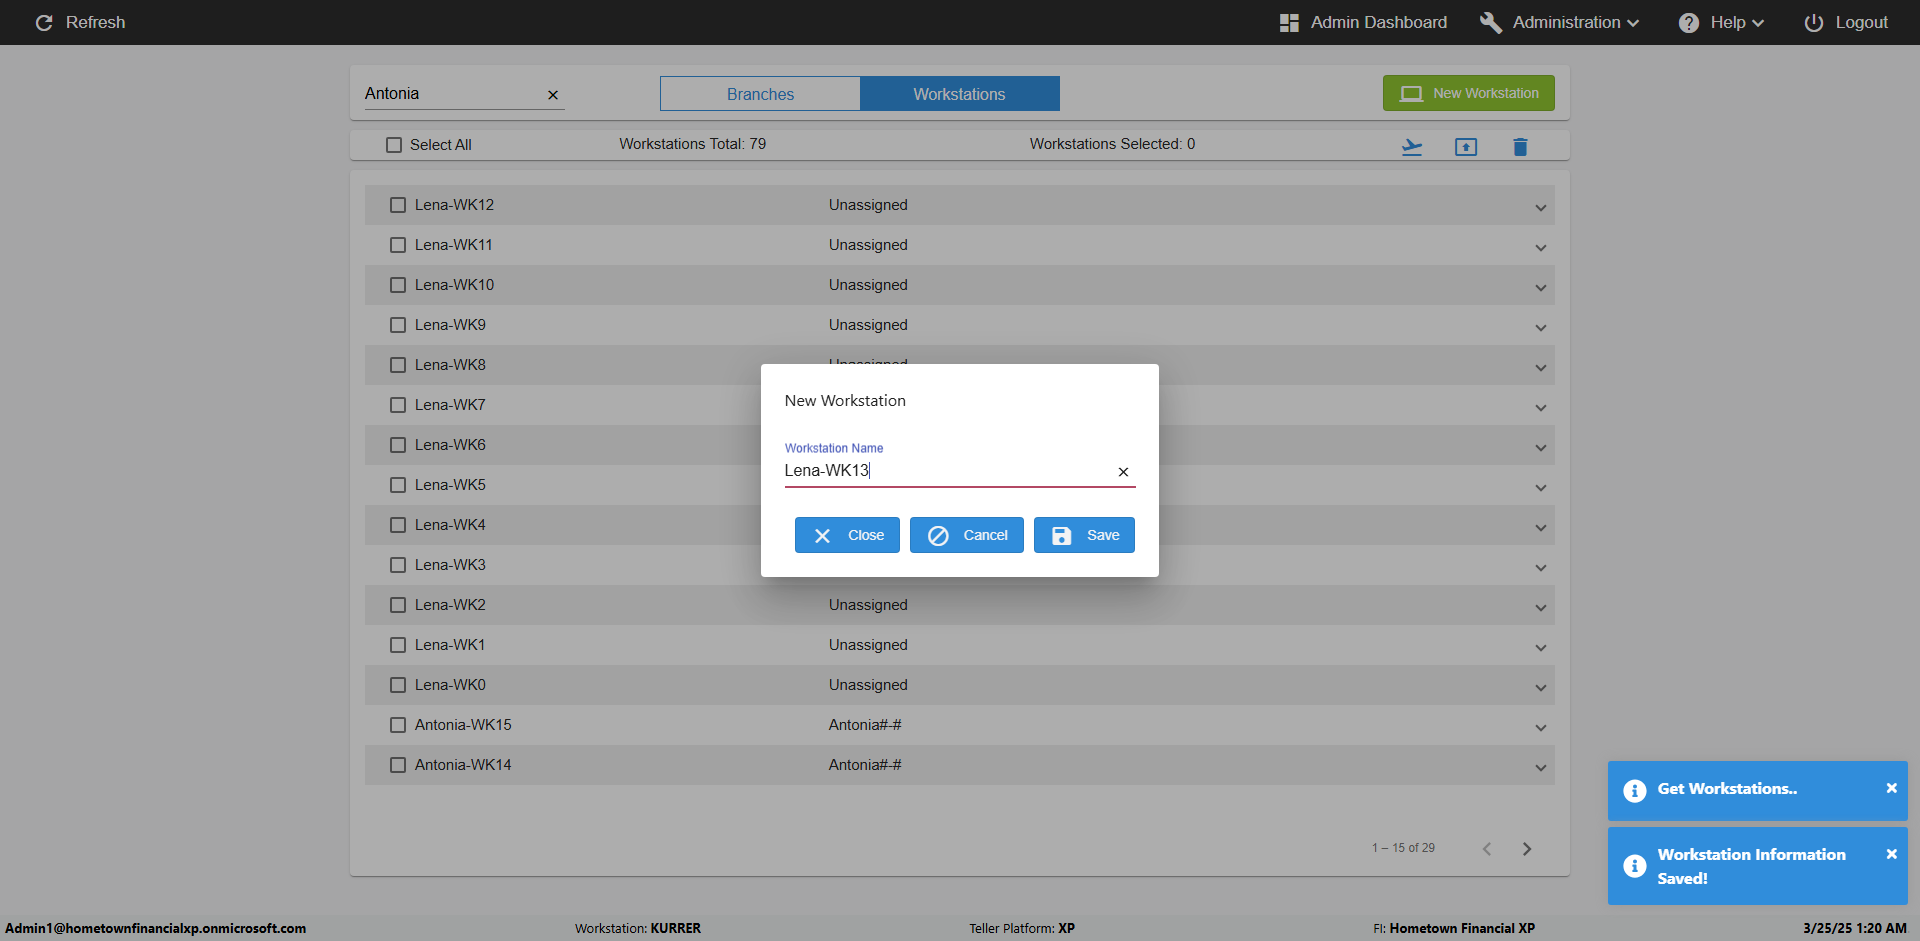The image size is (1920, 941).
Task: Click the upload box icon in toolbar
Action: pyautogui.click(x=1466, y=147)
